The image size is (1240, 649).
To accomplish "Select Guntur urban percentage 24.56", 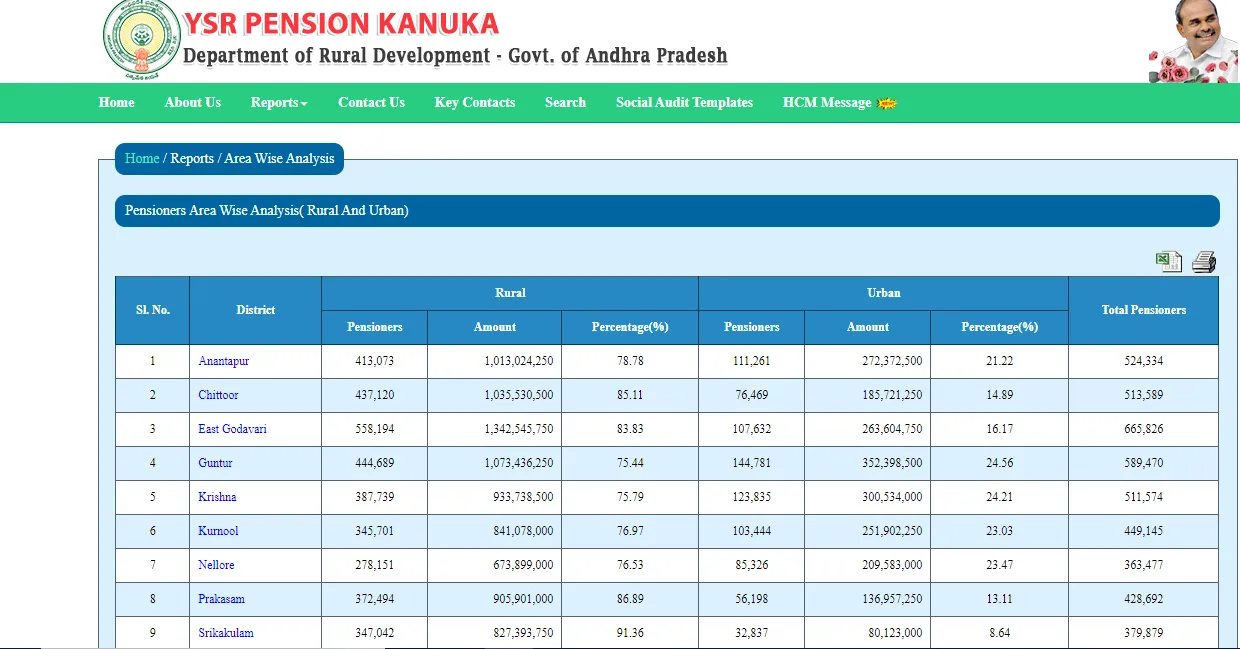I will (1000, 463).
